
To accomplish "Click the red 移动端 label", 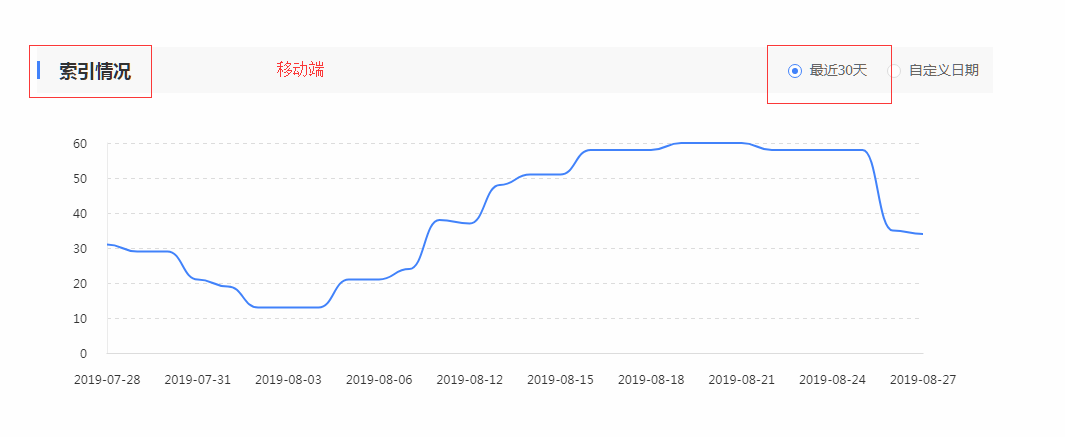I will pos(300,69).
